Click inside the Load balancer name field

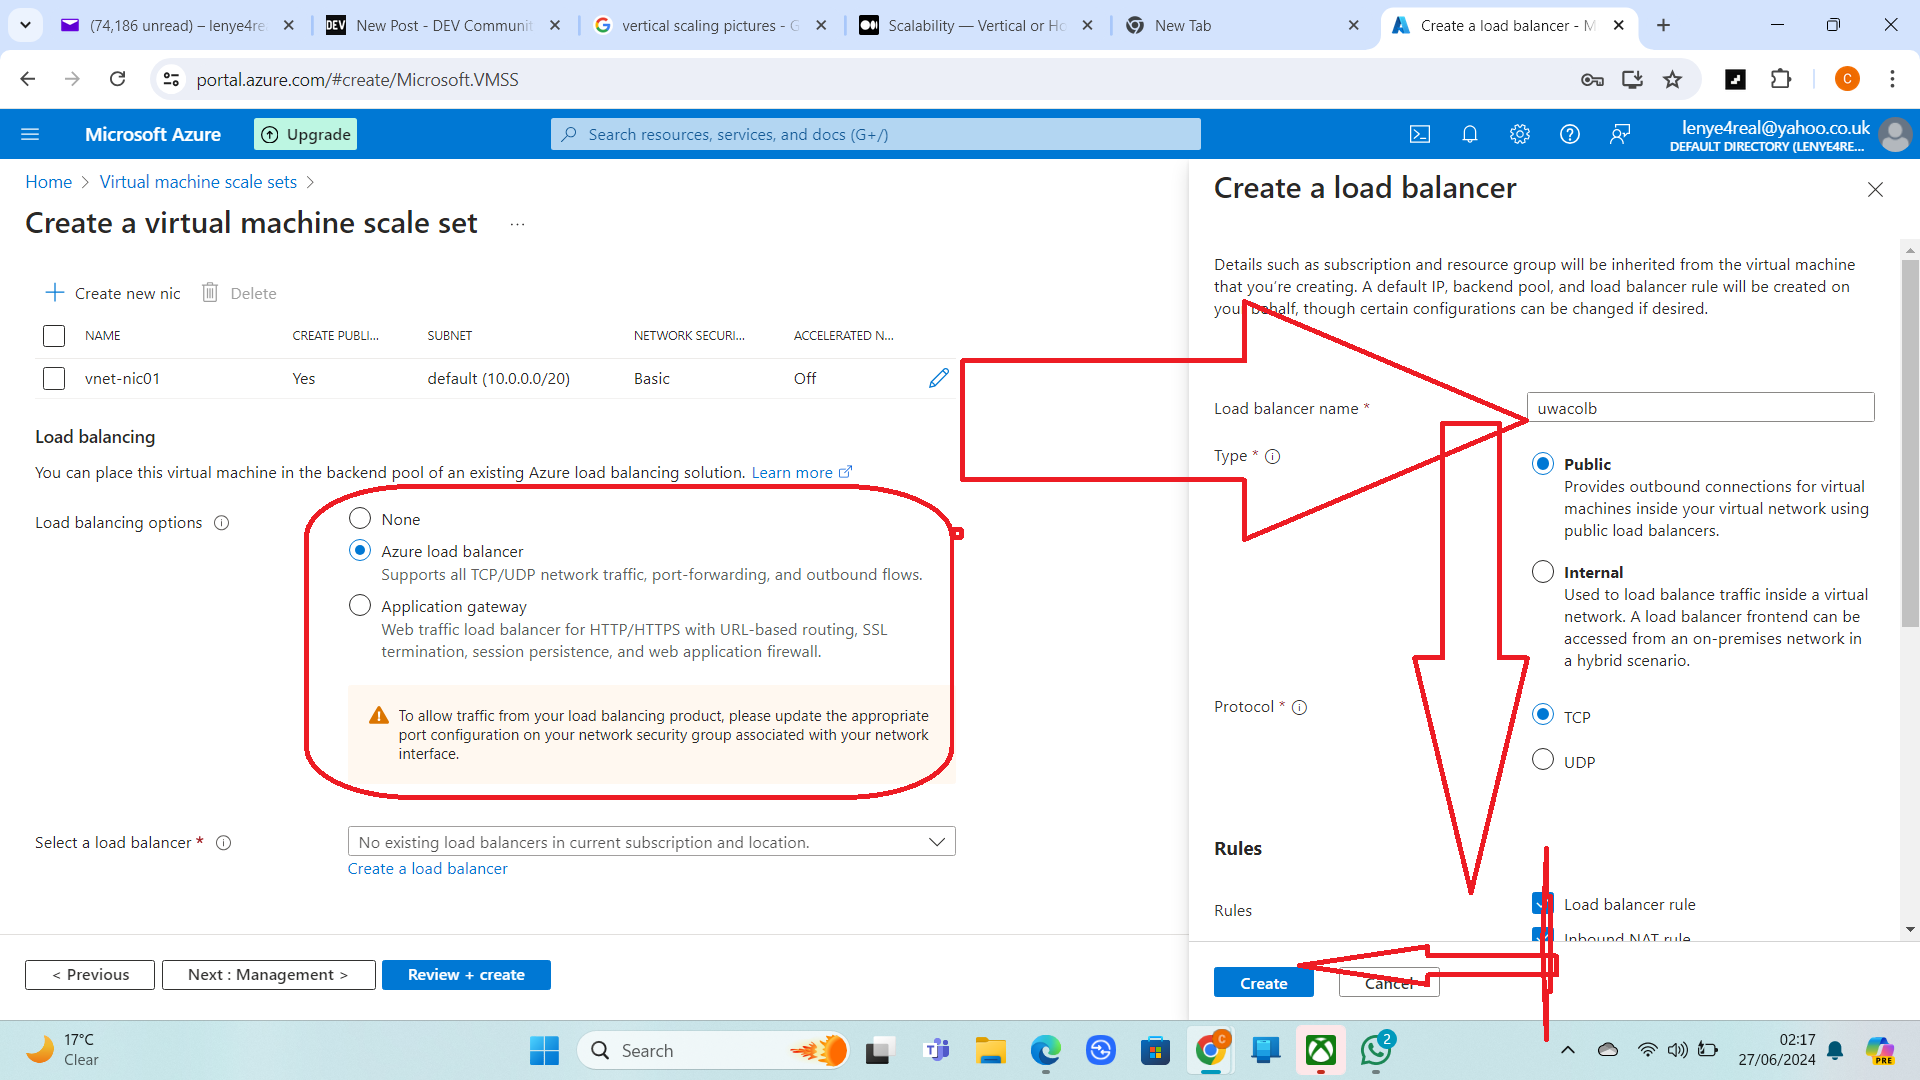tap(1700, 408)
